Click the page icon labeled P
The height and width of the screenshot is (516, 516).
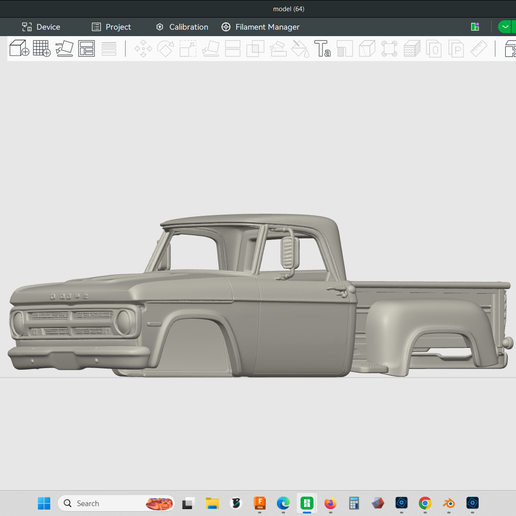pos(456,49)
